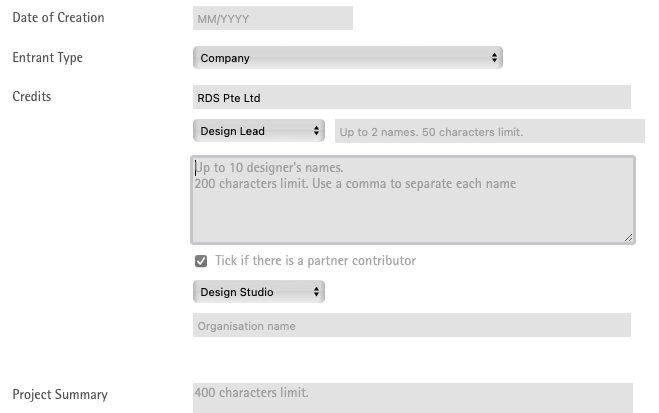The width and height of the screenshot is (659, 413).
Task: Click the arrows icon on Design Lead selector
Action: pos(317,131)
